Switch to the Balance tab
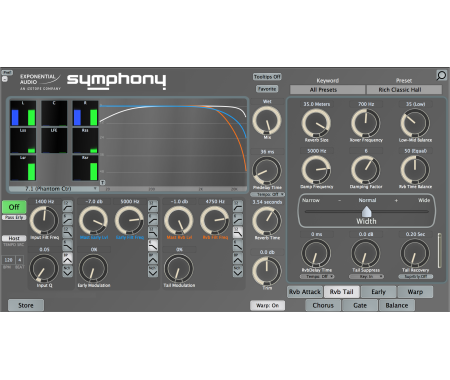The width and height of the screenshot is (450, 380). point(397,305)
